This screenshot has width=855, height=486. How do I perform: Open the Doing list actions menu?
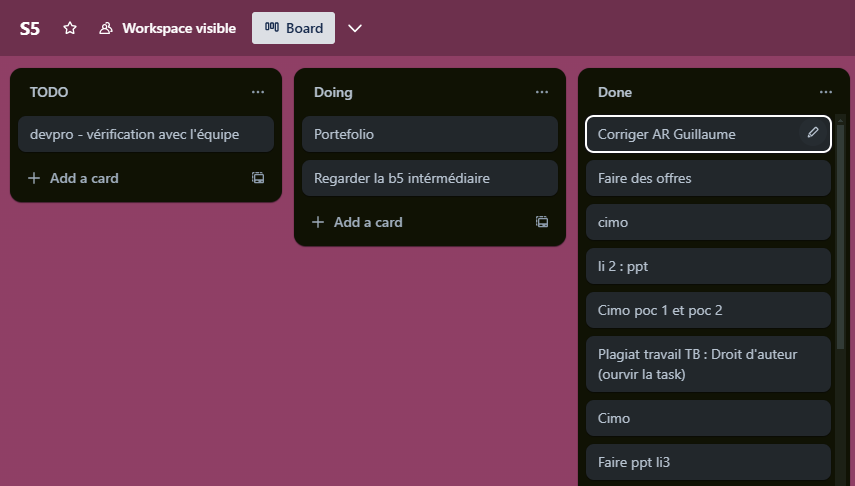[542, 92]
